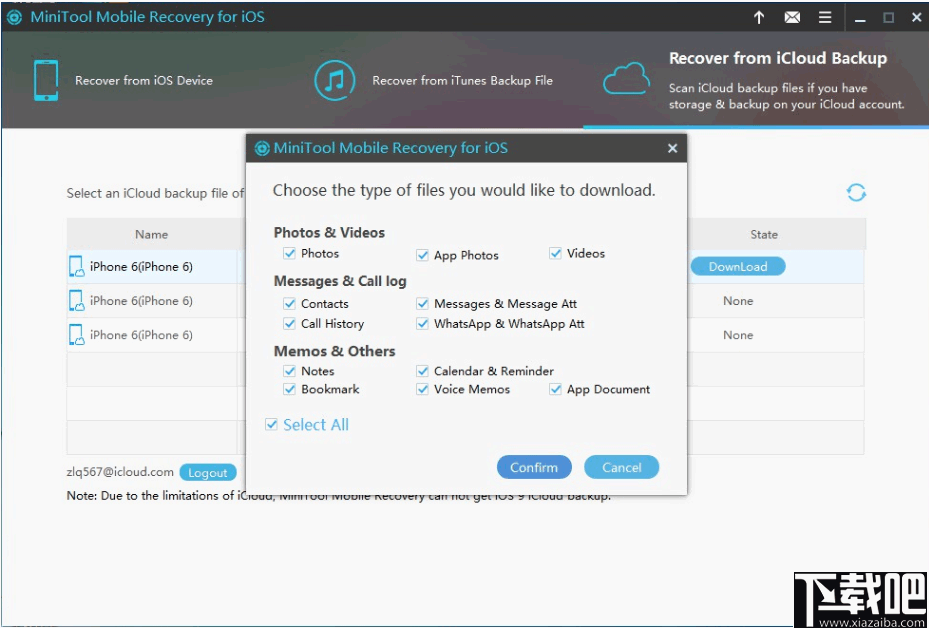
Task: Click the iTunes music note icon
Action: point(335,80)
